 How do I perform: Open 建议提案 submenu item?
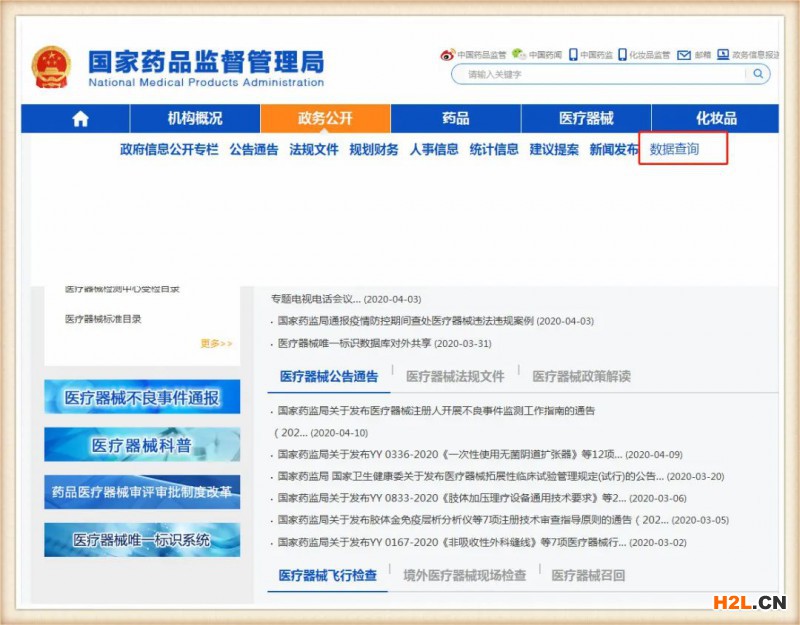[554, 149]
